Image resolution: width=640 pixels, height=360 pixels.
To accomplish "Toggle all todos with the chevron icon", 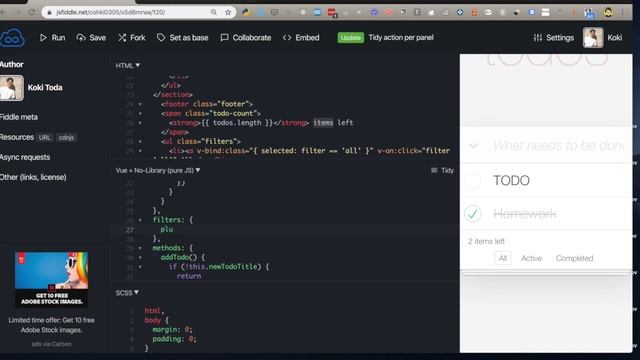I will click(x=473, y=145).
